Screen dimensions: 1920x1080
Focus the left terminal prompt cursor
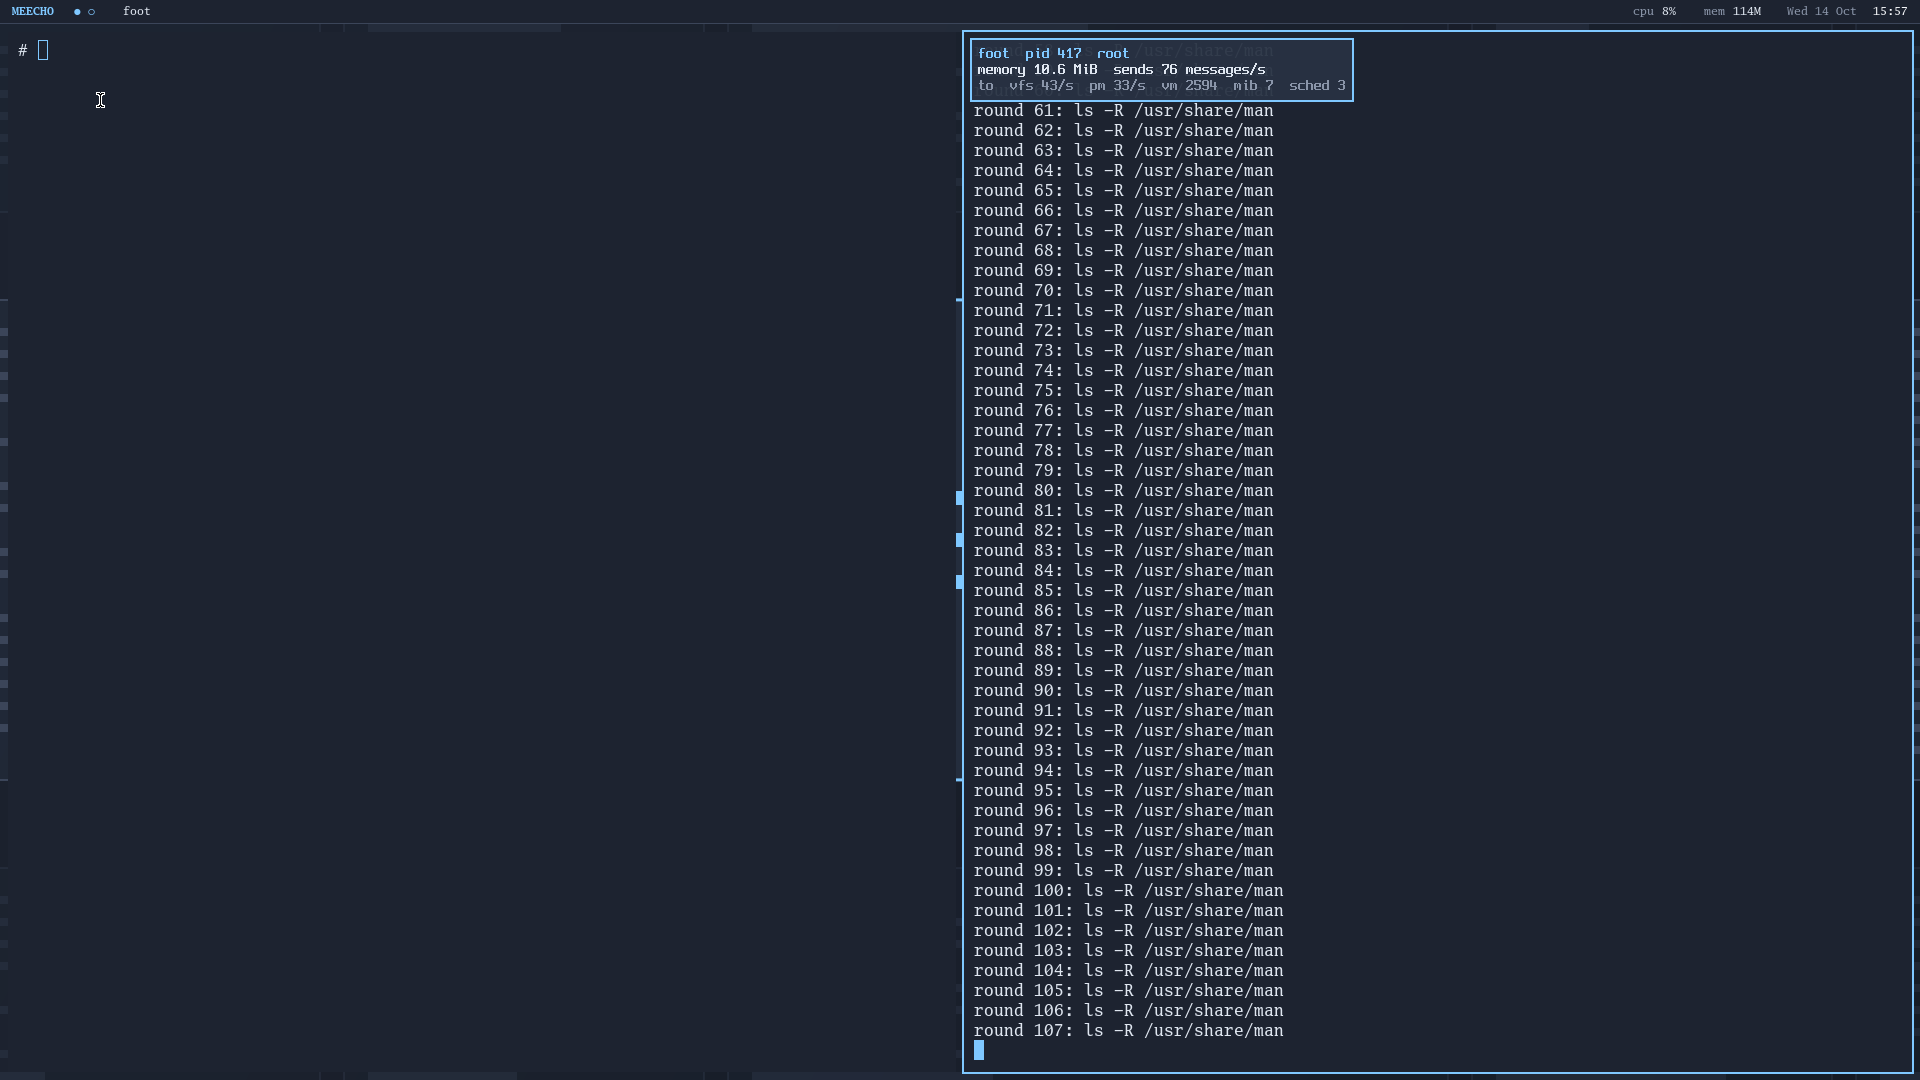click(43, 50)
